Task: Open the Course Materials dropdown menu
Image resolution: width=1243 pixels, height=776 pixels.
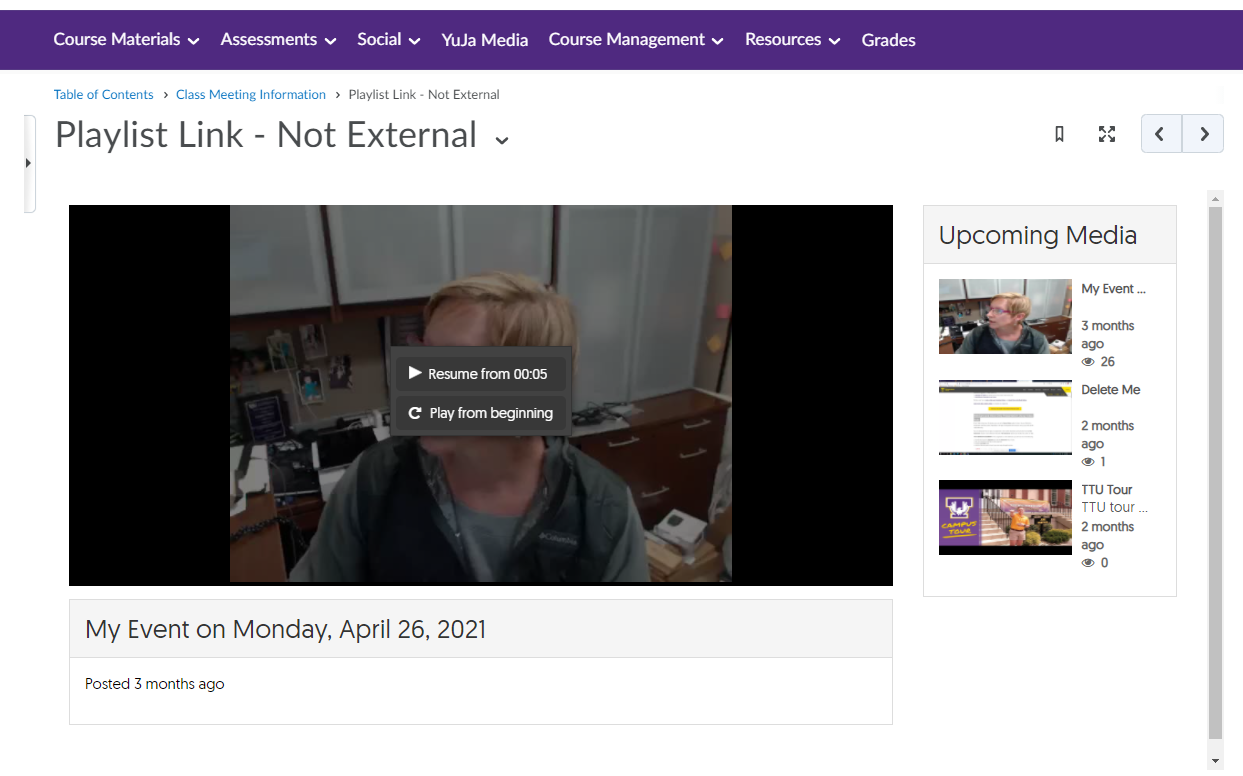Action: [x=126, y=40]
